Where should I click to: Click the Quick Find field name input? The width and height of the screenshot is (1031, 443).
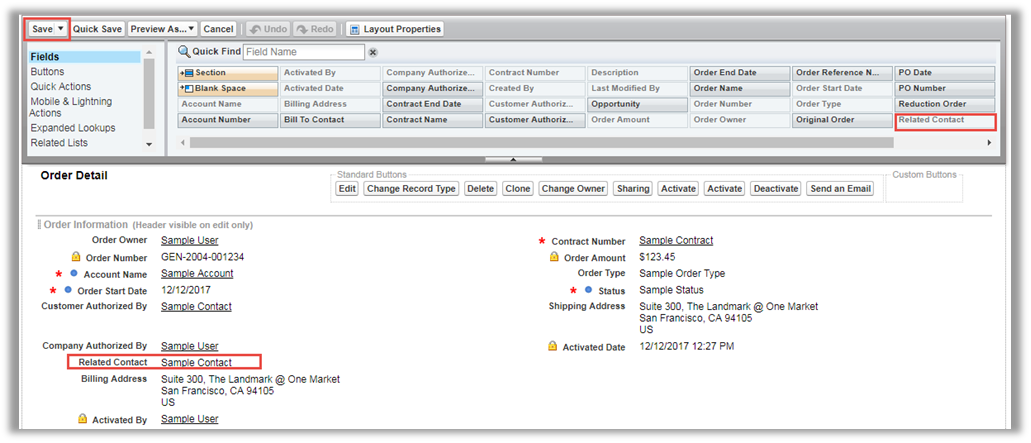(x=304, y=52)
